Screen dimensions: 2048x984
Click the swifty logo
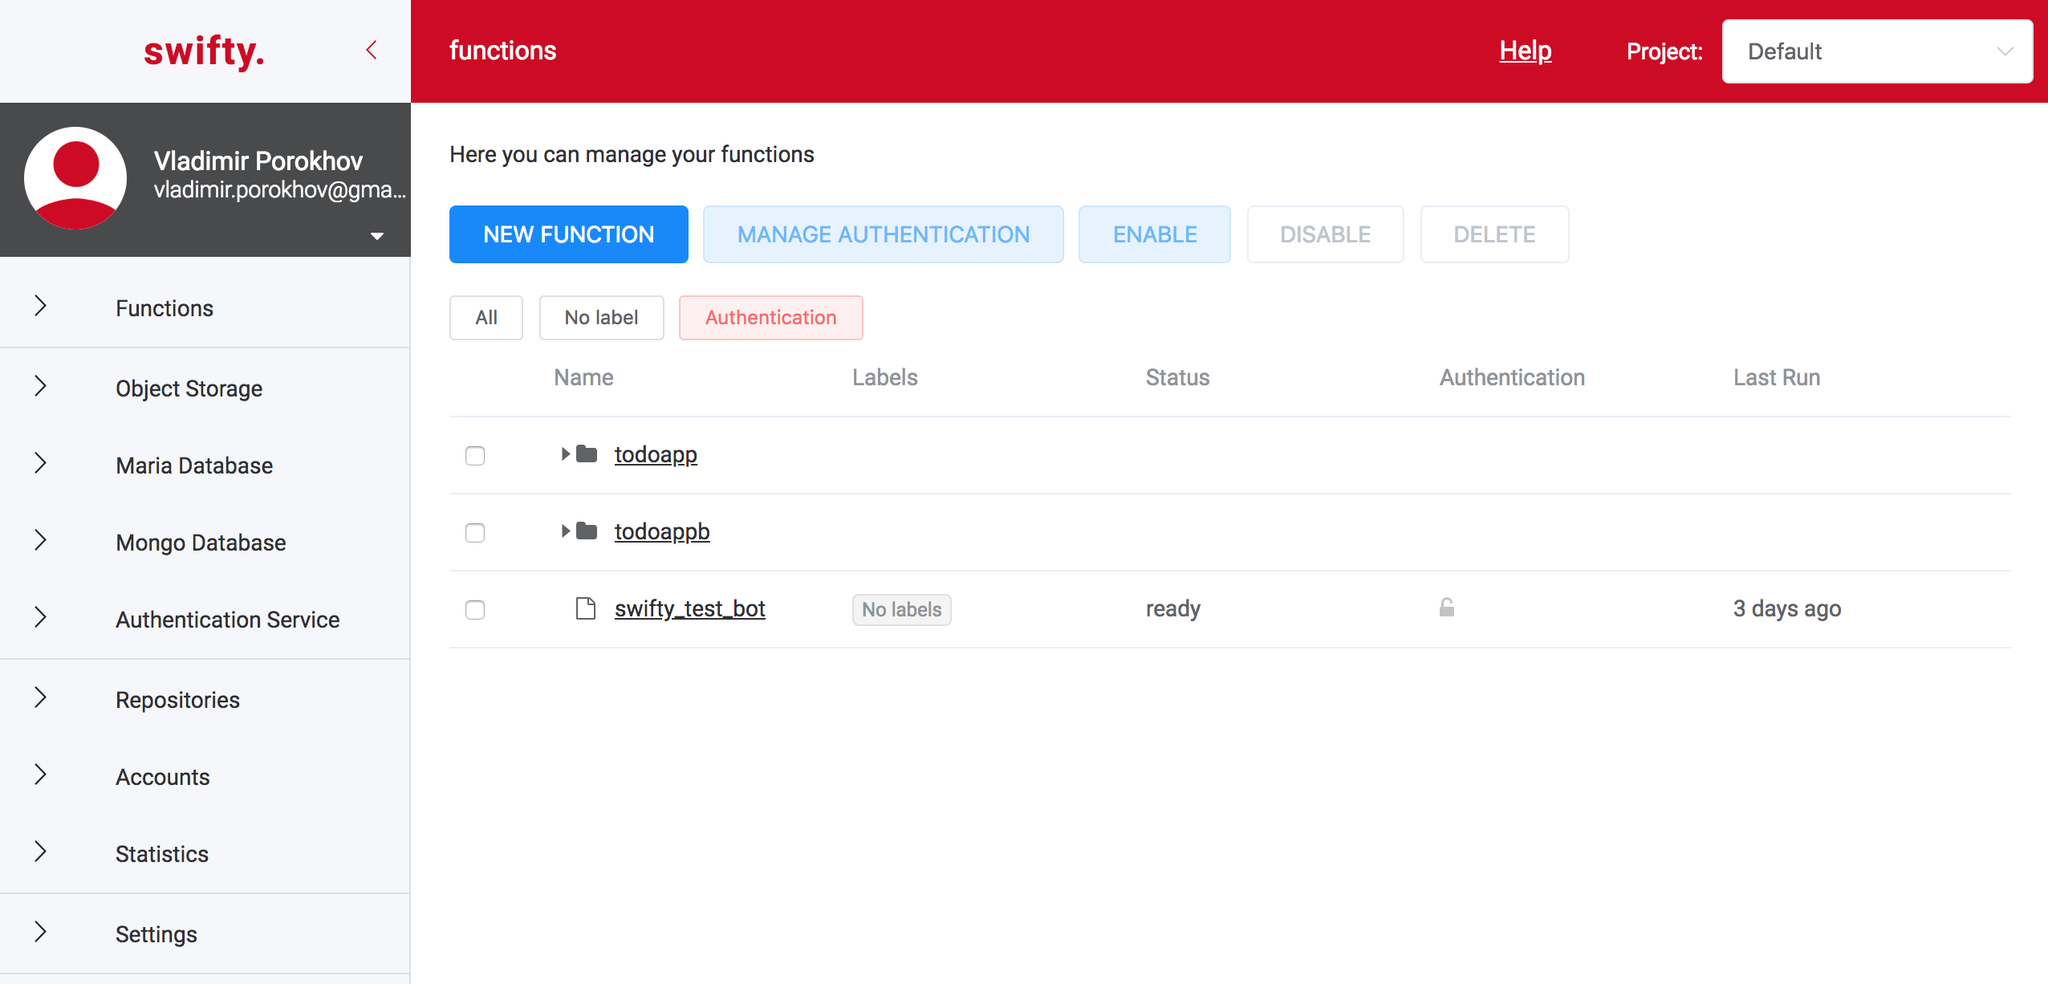[x=203, y=51]
